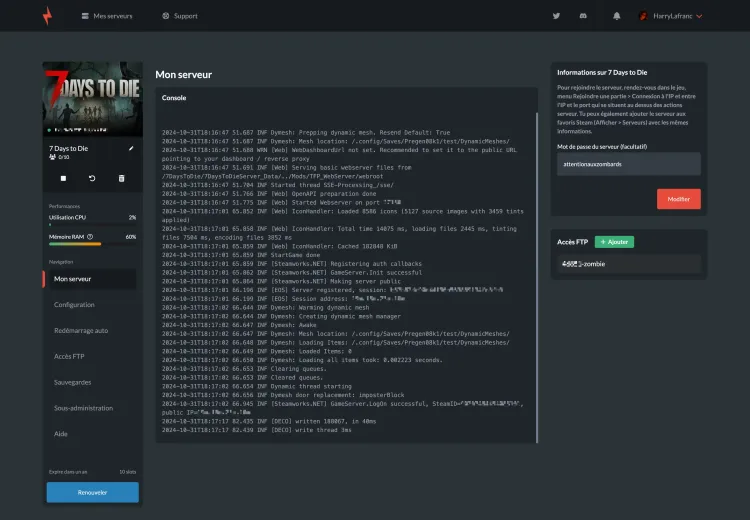Screen dimensions: 750x520
Task: Delete the server with the trash icon
Action: coord(121,178)
